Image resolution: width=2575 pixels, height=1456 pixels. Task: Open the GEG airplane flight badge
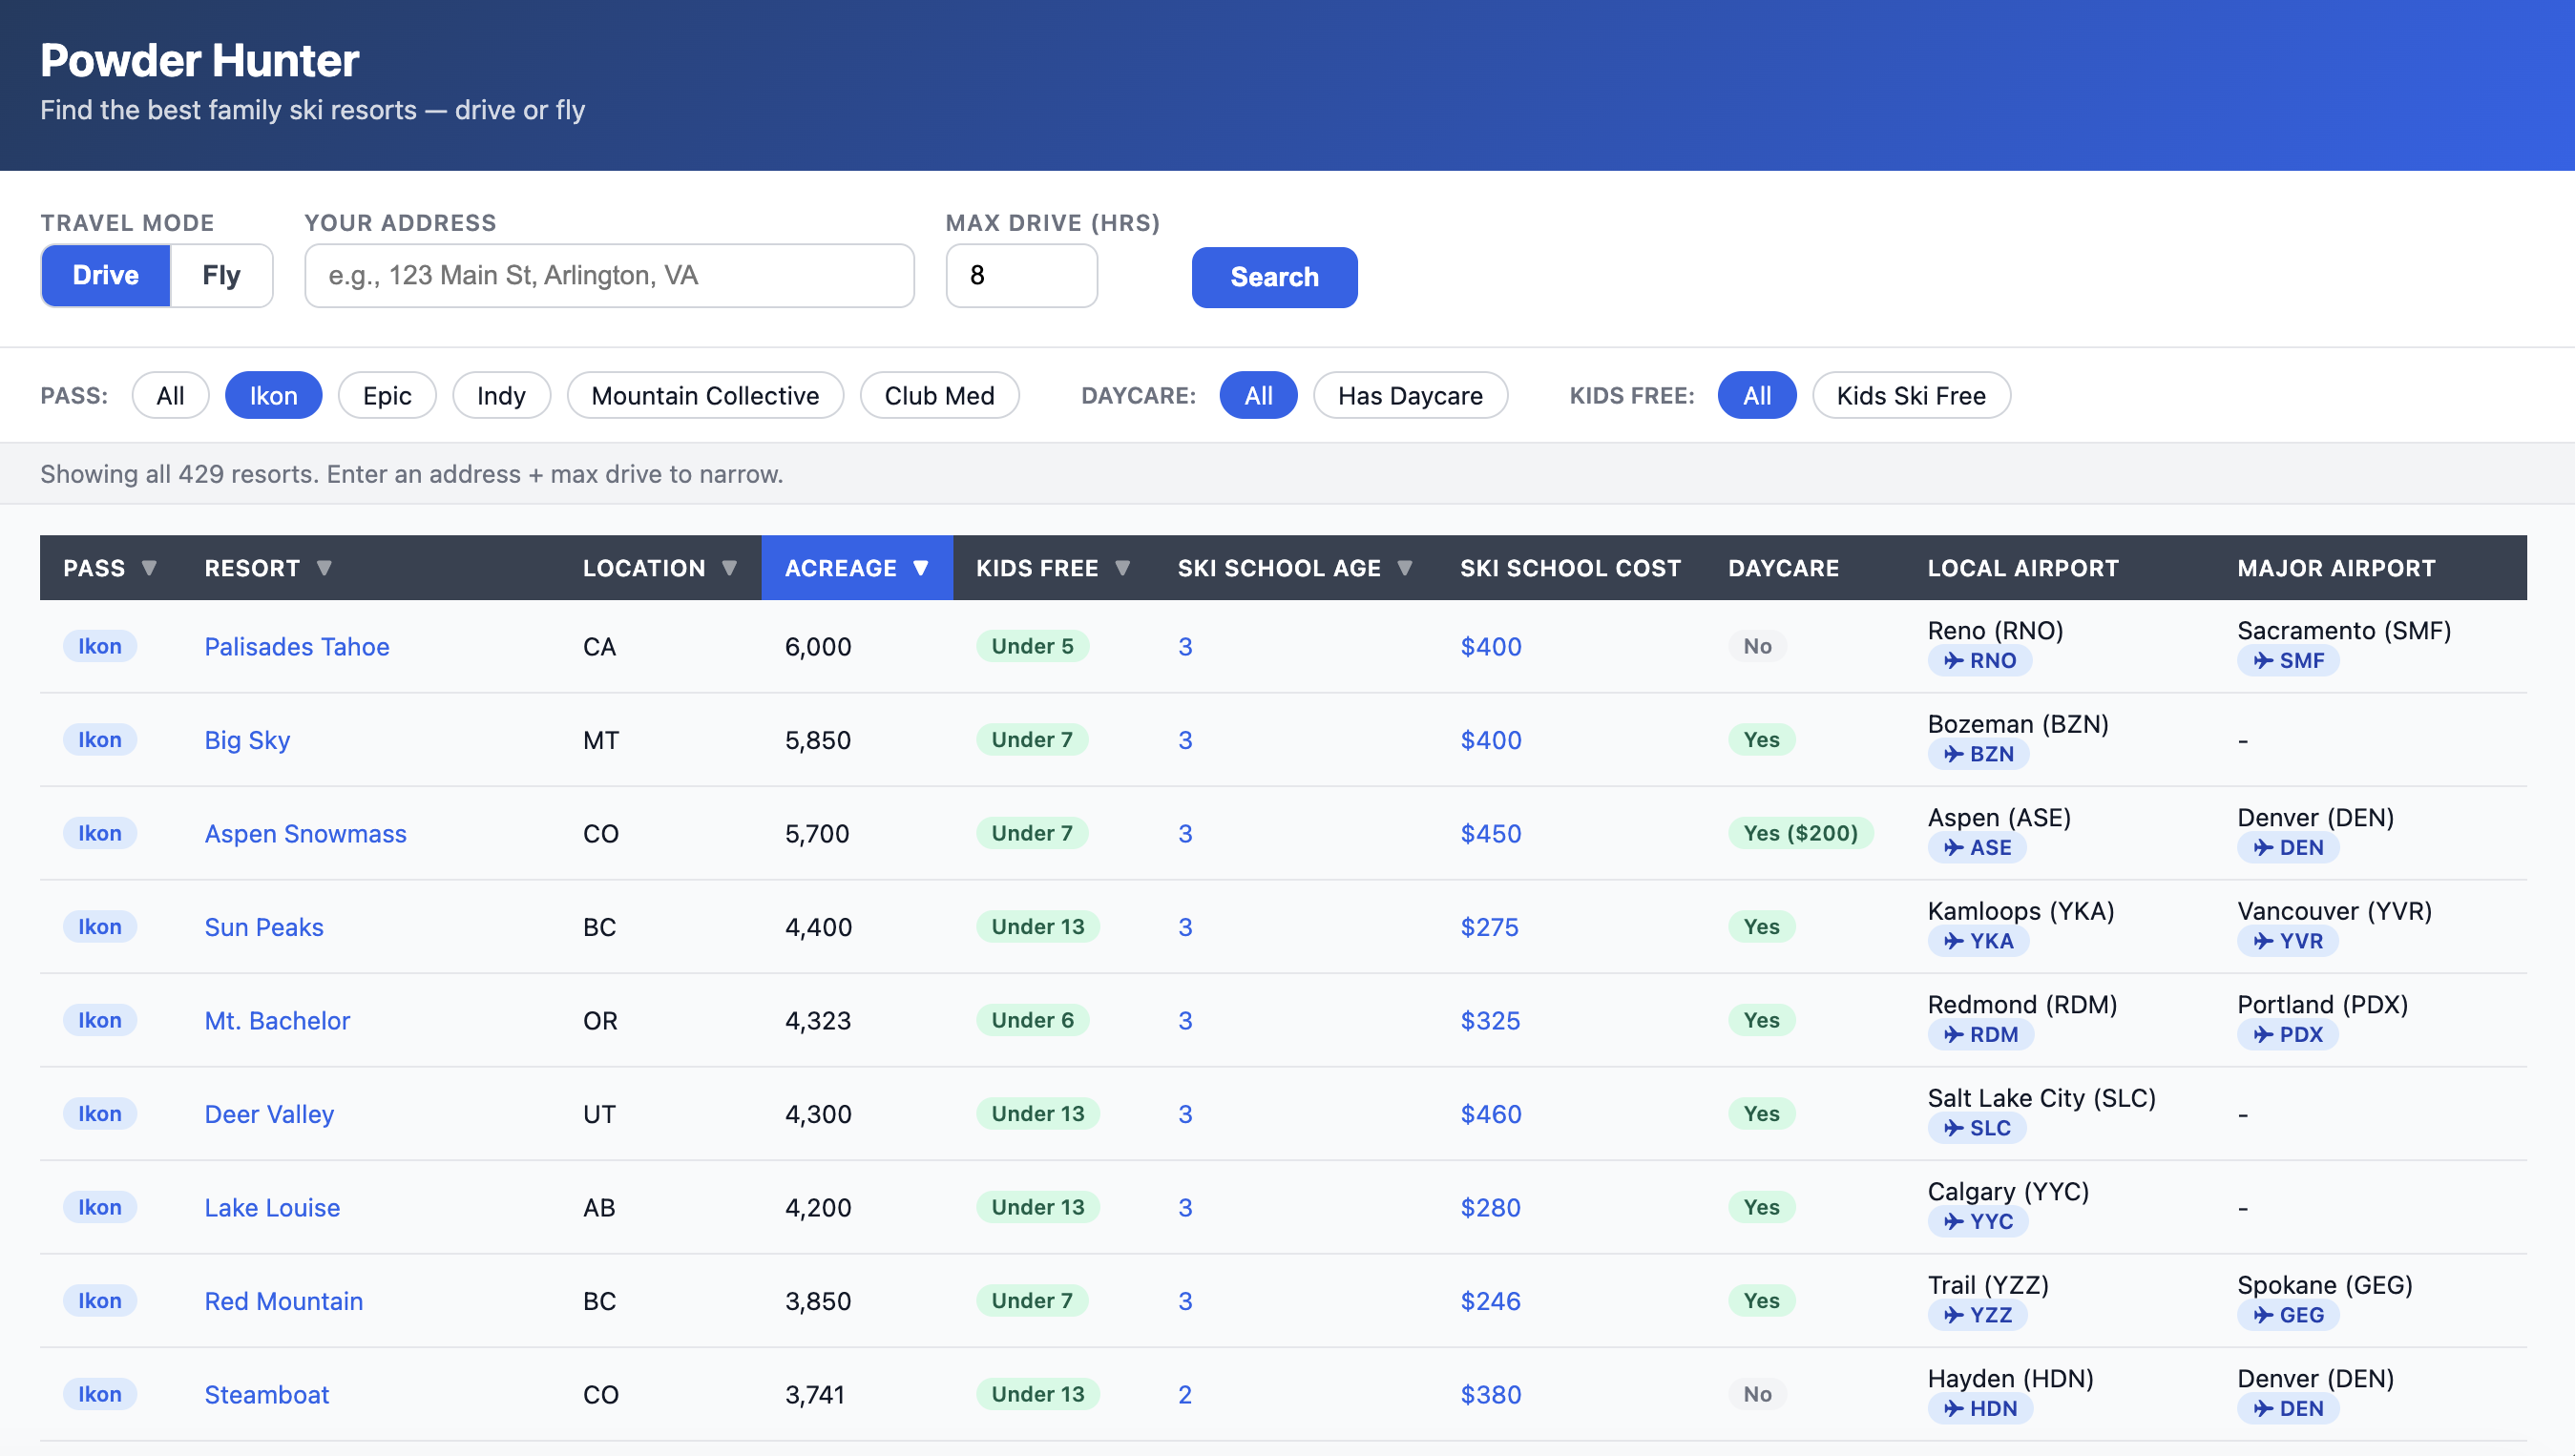point(2287,1315)
